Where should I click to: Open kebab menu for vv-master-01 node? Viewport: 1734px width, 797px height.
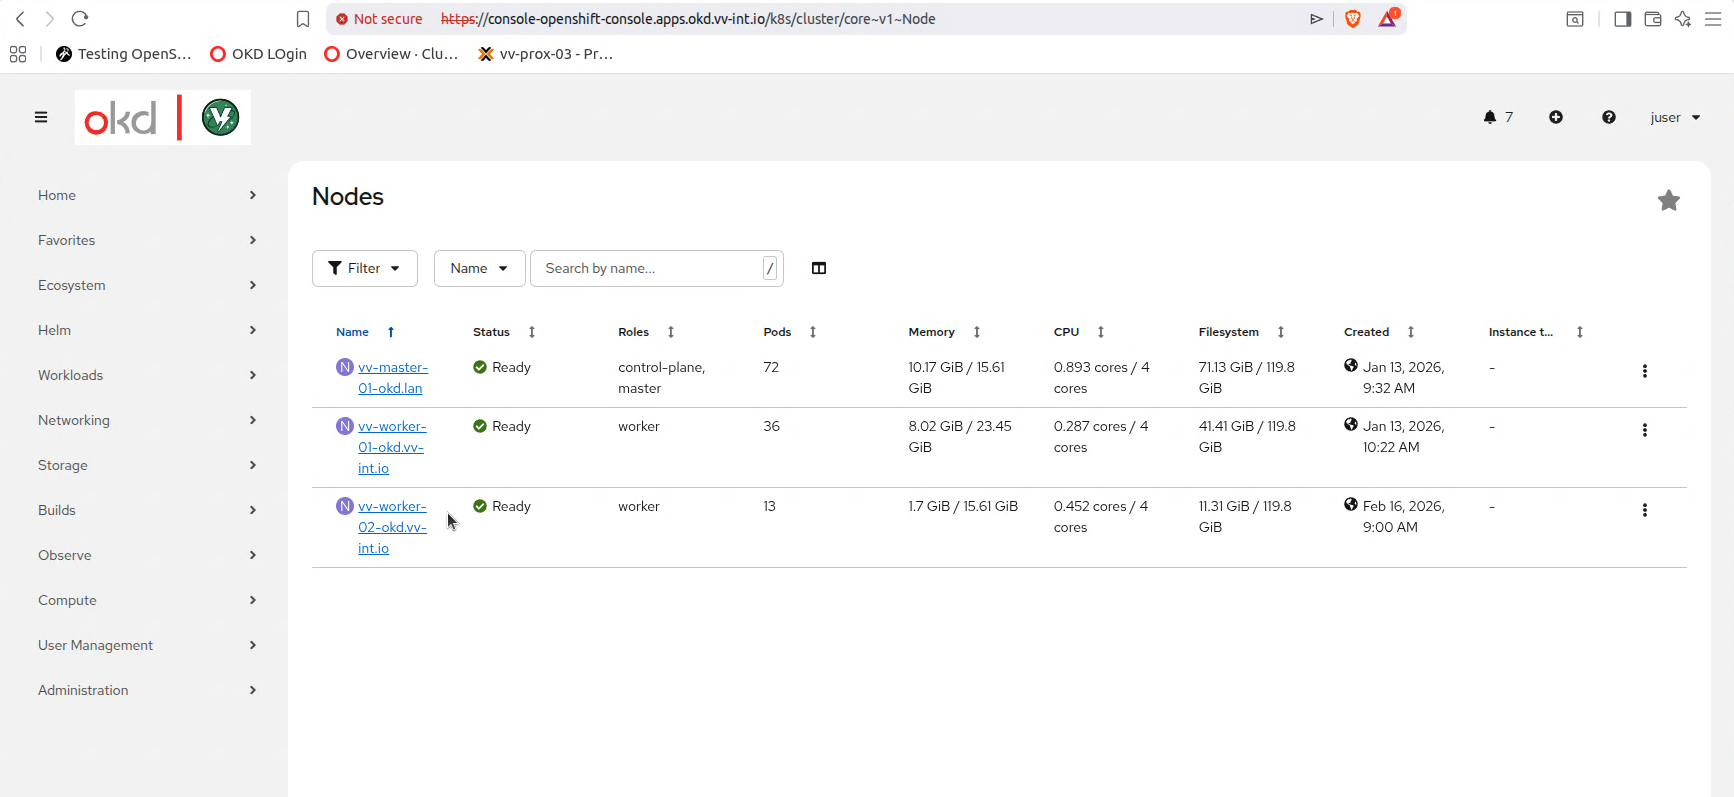[1644, 371]
